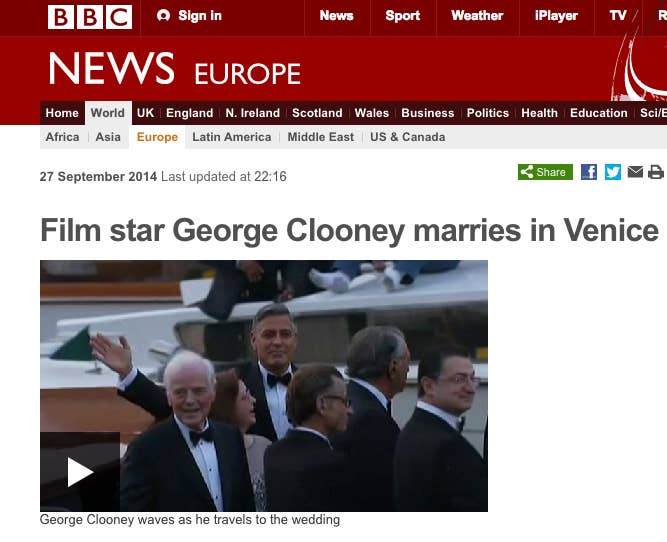
Task: Open Latin America regional news
Action: 231,137
